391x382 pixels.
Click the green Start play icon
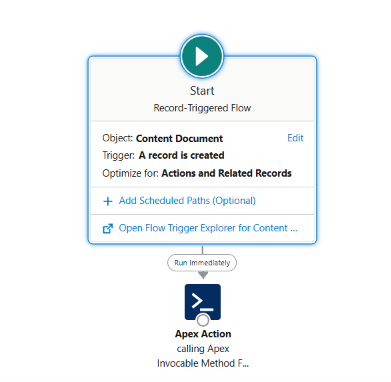[x=202, y=56]
